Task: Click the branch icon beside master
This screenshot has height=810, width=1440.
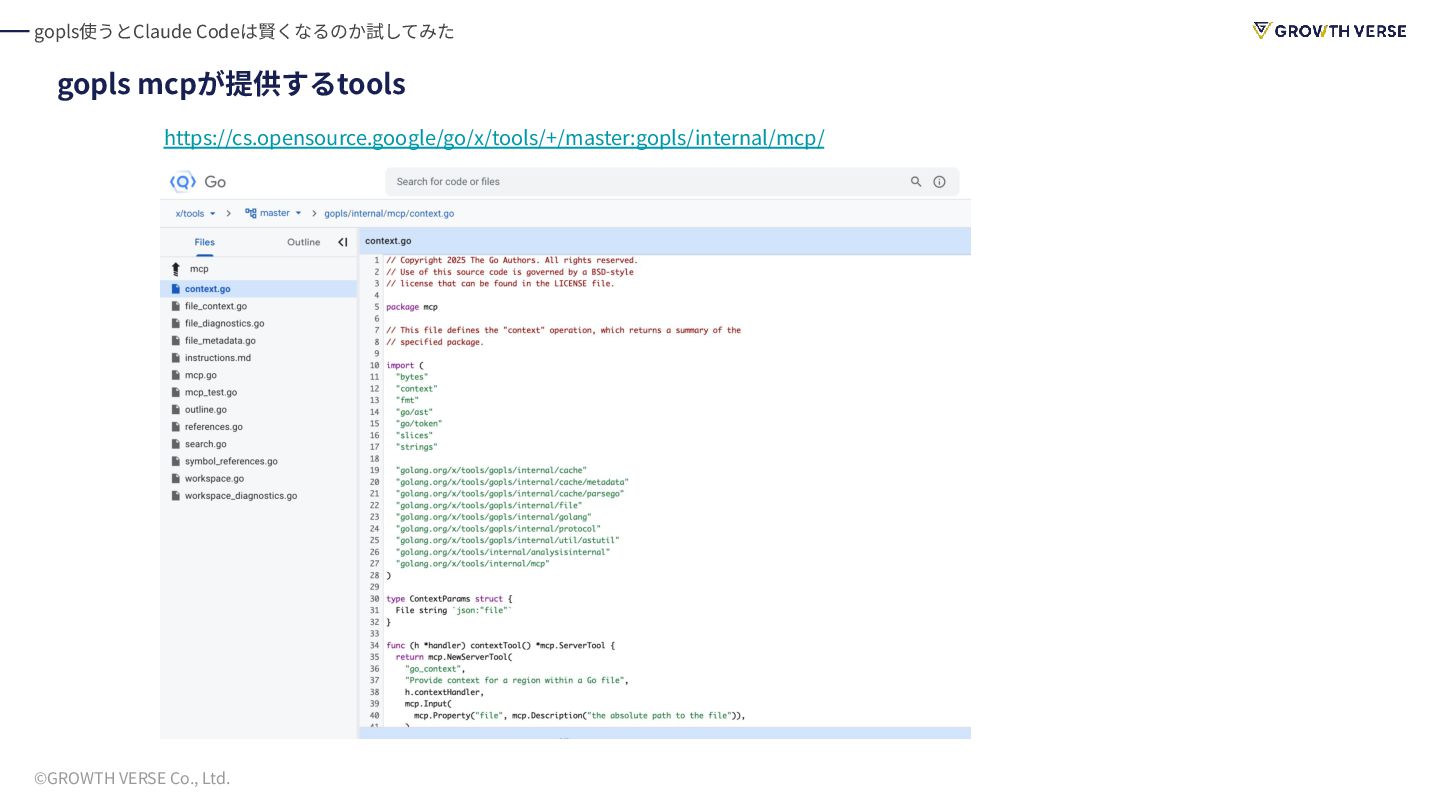Action: 251,214
